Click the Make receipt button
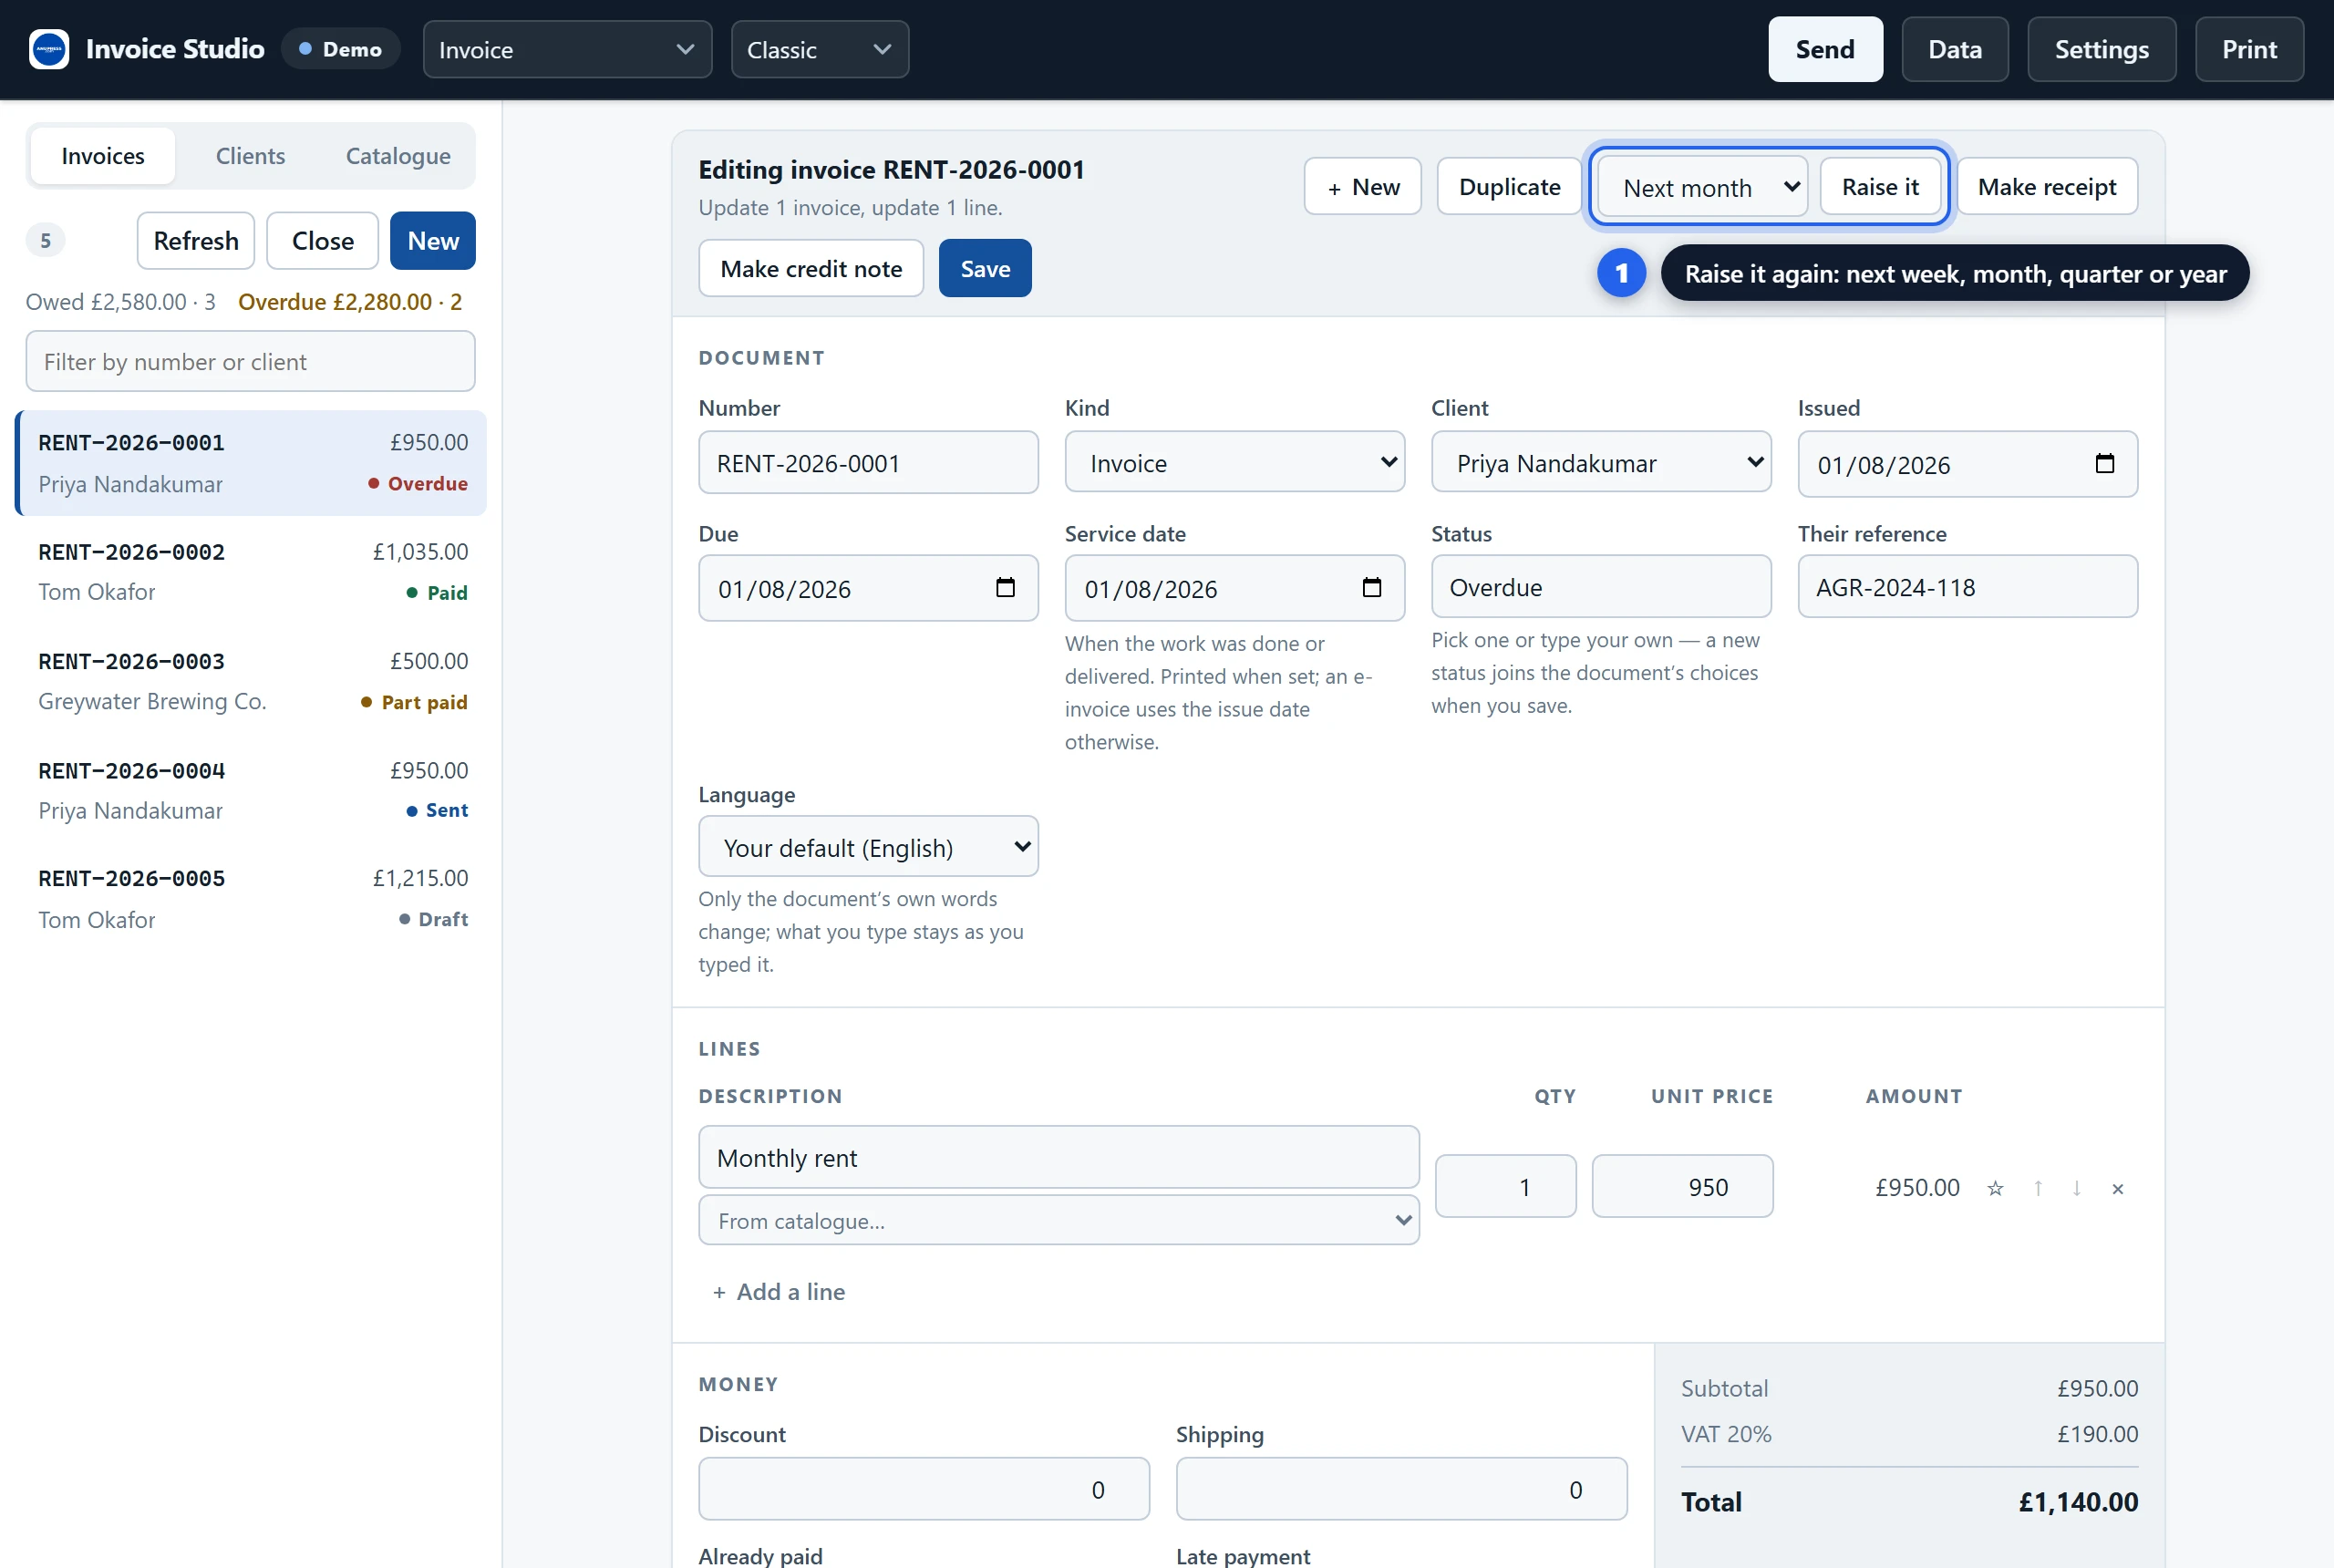Viewport: 2334px width, 1568px height. click(x=2047, y=186)
